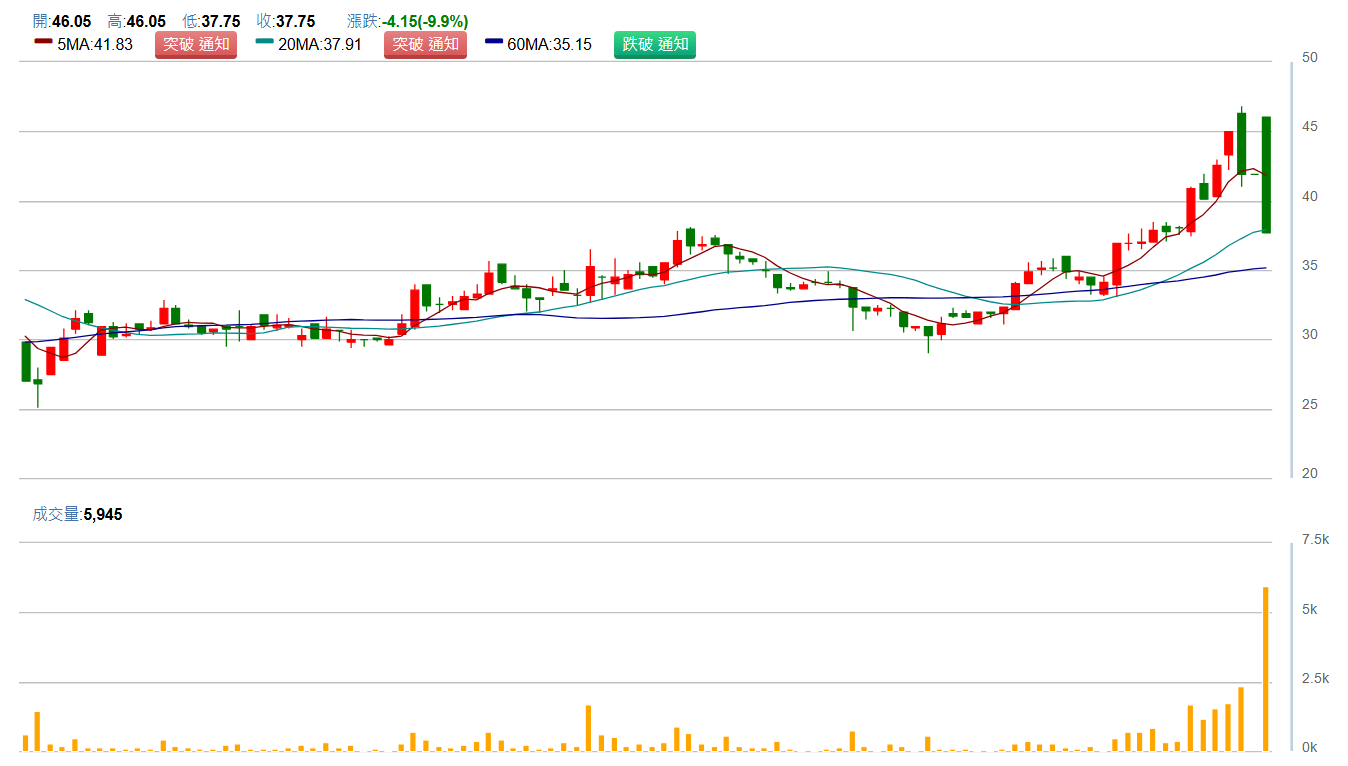Click the high price 高 46.05

[136, 21]
